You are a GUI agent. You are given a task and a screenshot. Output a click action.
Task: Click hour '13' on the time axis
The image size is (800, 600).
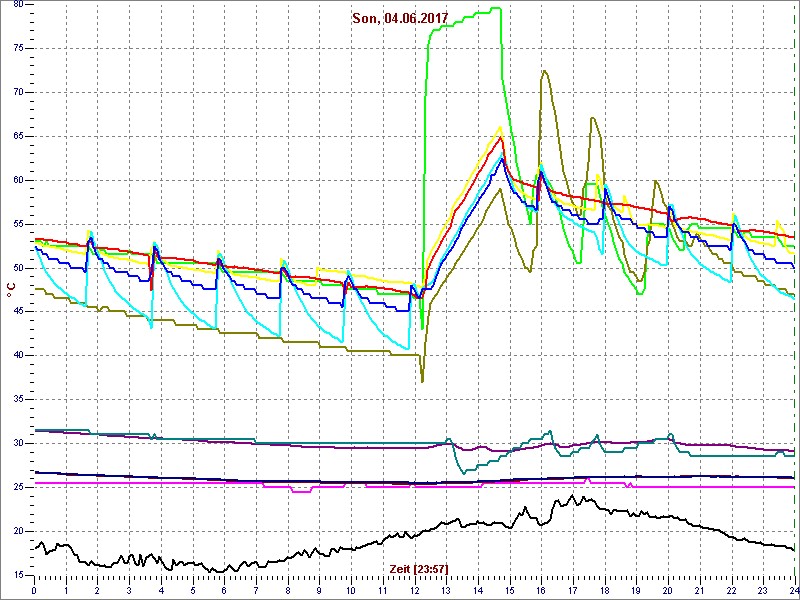(446, 590)
